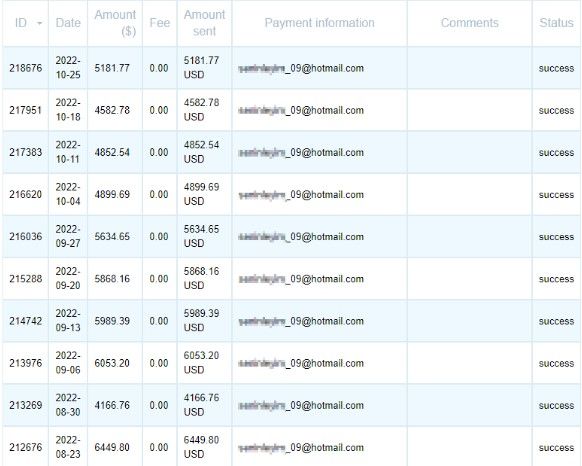Select the Amount ($) column header
Screen dimensions: 582x466
tap(115, 23)
